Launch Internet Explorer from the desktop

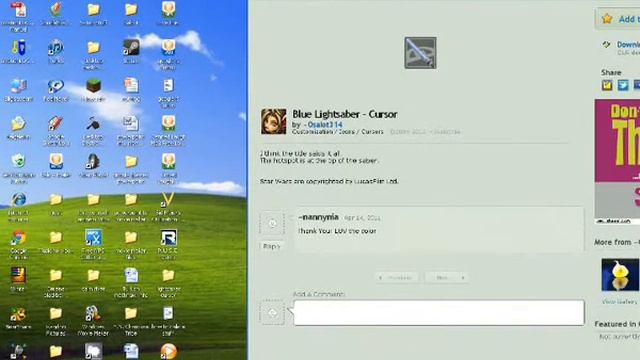pyautogui.click(x=18, y=200)
